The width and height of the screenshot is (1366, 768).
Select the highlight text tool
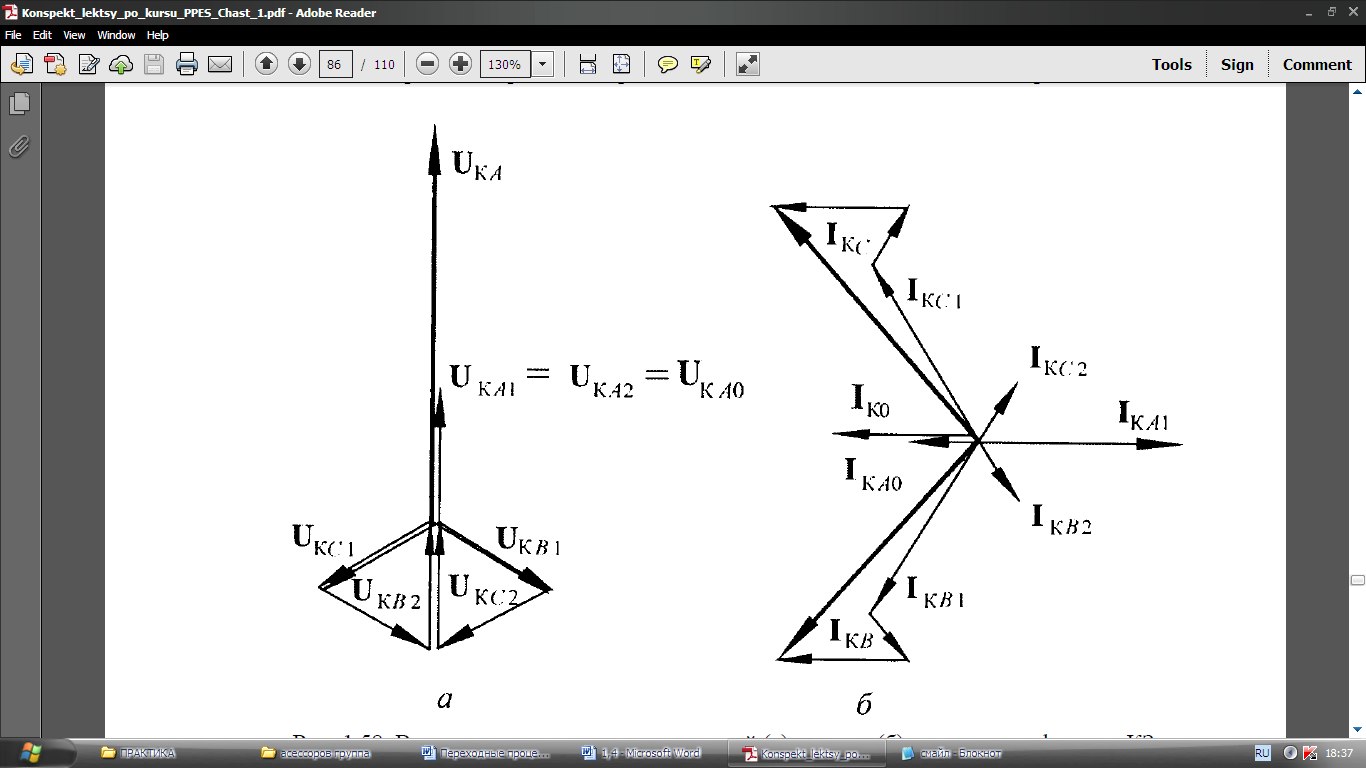coord(700,64)
